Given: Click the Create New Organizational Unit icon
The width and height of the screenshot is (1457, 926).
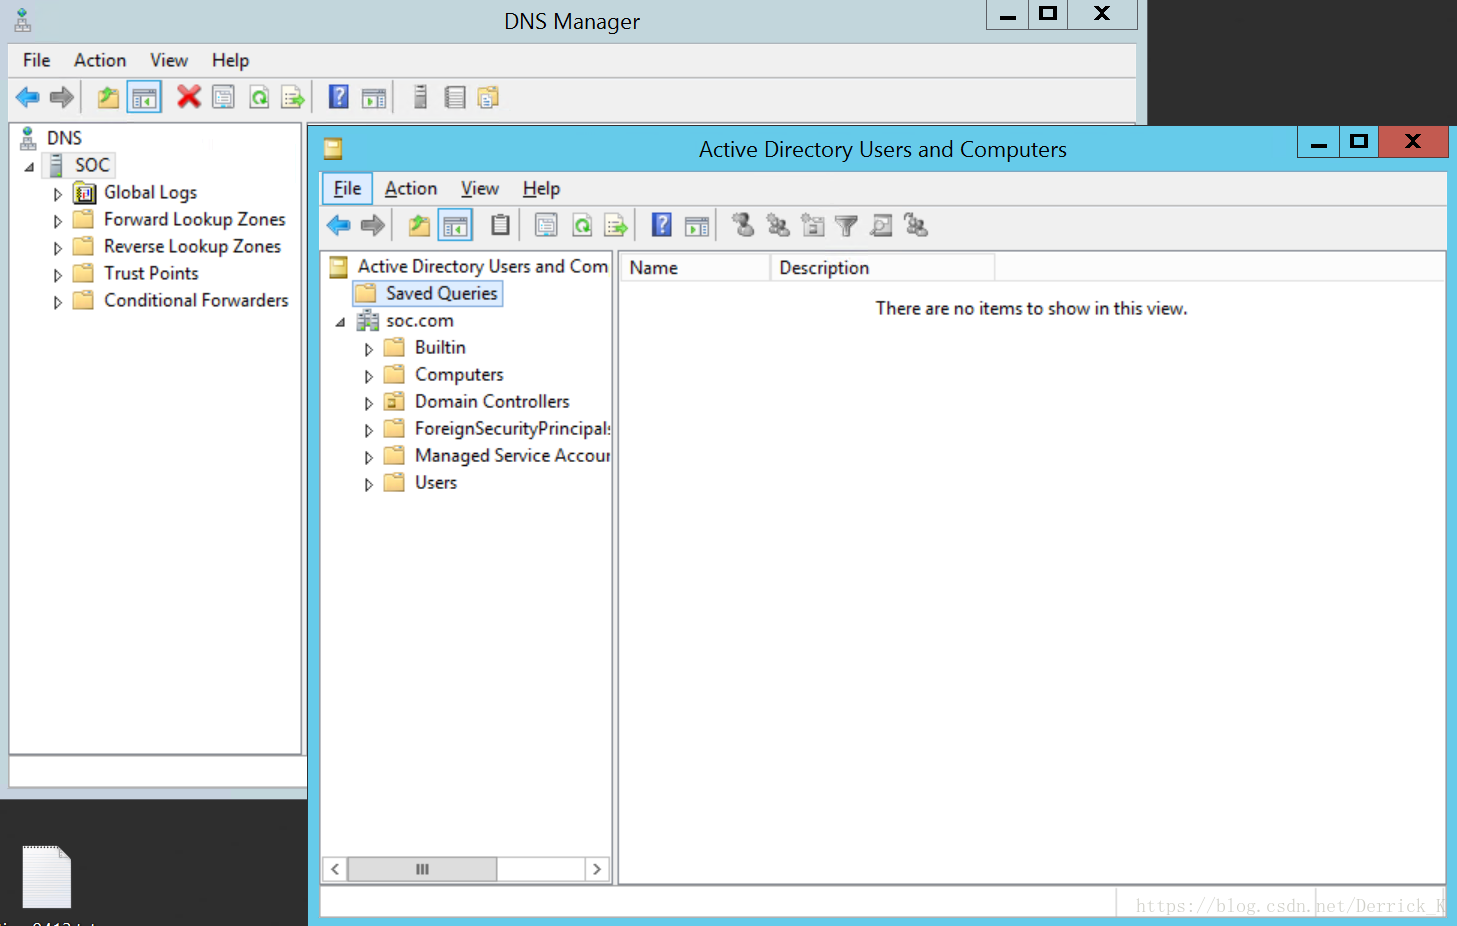Looking at the screenshot, I should [x=813, y=225].
